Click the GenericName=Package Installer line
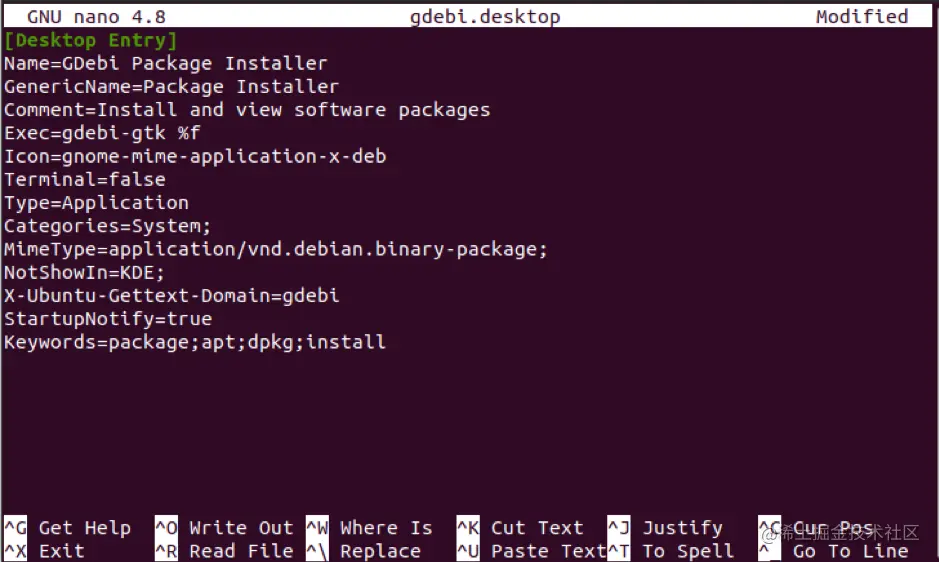 point(171,86)
